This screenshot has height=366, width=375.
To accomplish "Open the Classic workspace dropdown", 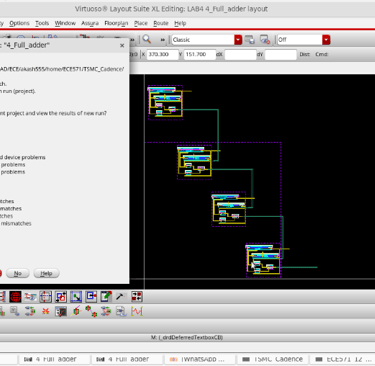I will [207, 40].
